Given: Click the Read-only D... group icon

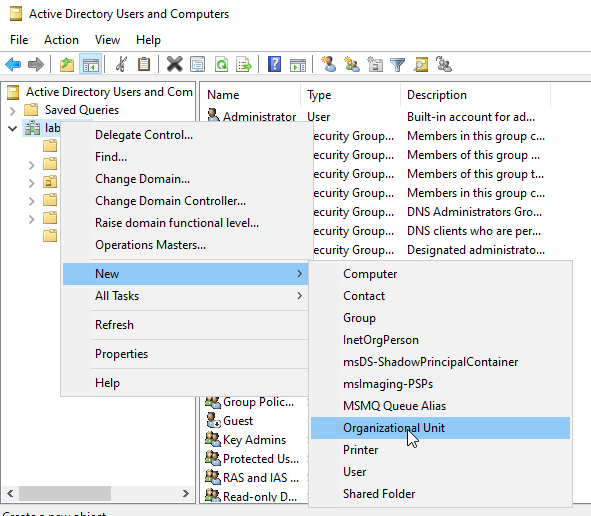Looking at the screenshot, I should [213, 495].
